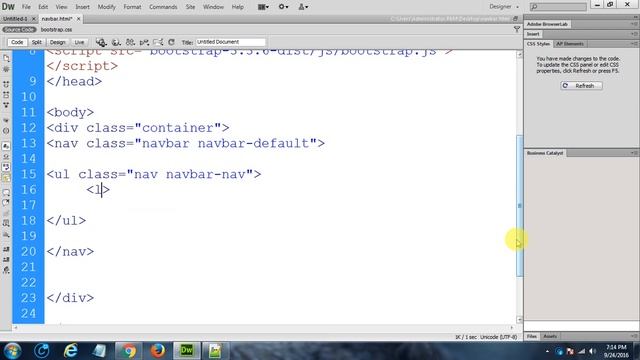Image resolution: width=640 pixels, height=360 pixels.
Task: Open the File menu
Action: (x=26, y=7)
